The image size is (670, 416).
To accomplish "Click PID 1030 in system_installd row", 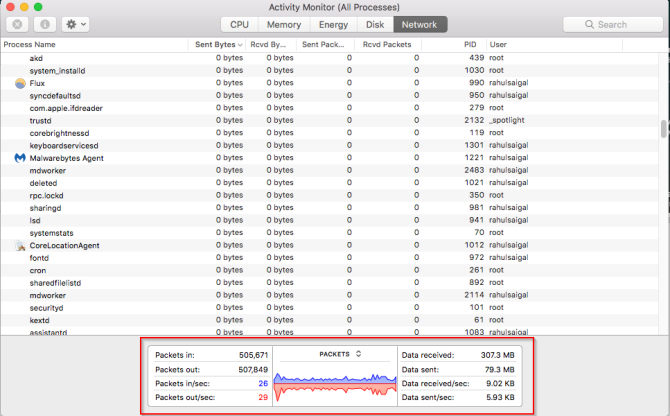I will pyautogui.click(x=474, y=70).
